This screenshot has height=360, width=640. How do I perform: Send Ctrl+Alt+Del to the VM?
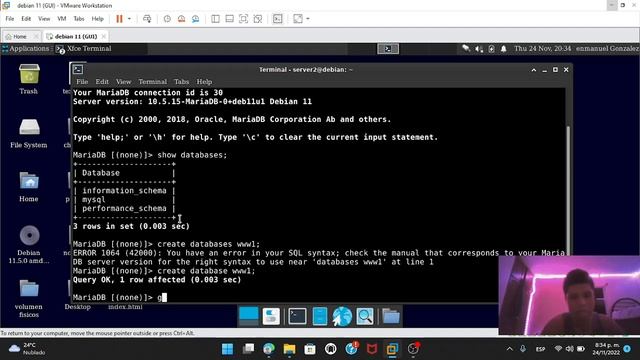coord(147,19)
